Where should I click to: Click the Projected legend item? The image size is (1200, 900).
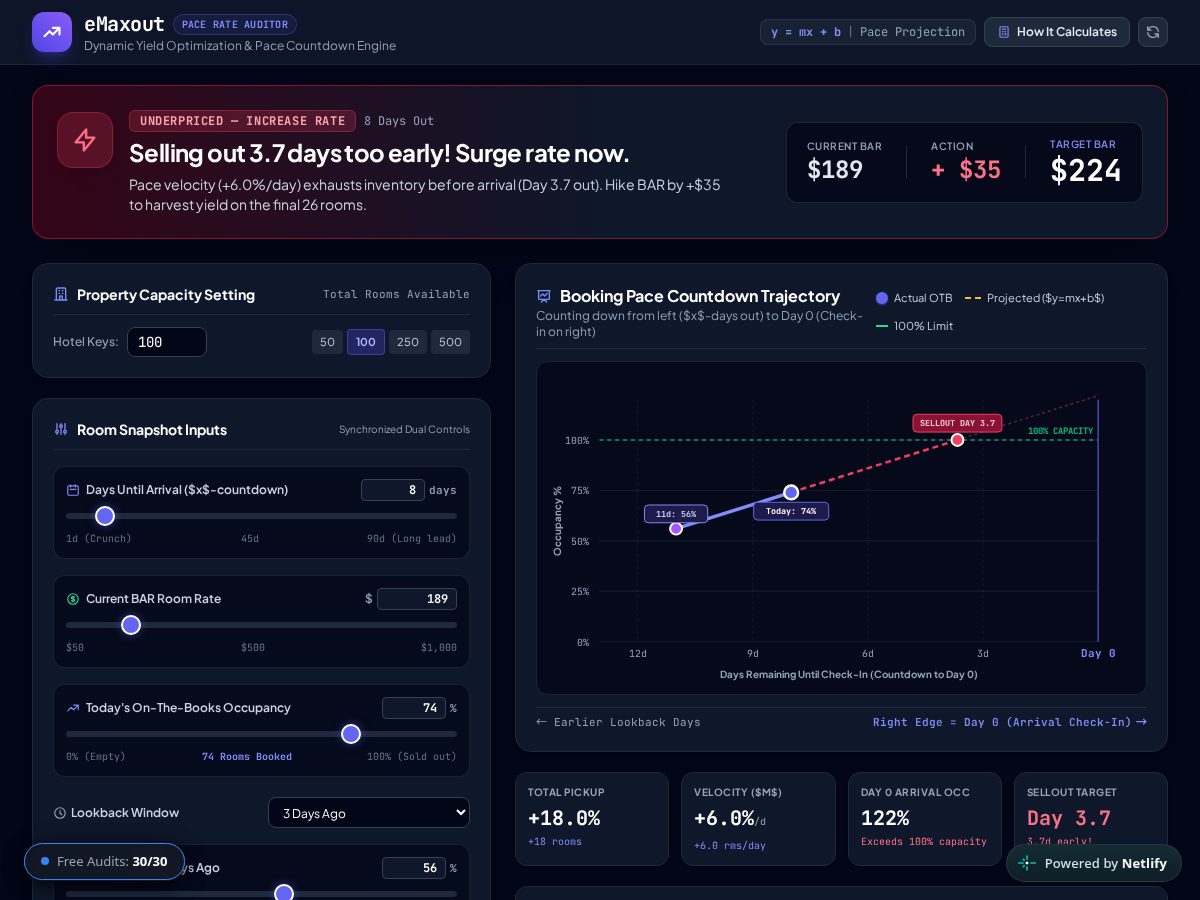1034,298
